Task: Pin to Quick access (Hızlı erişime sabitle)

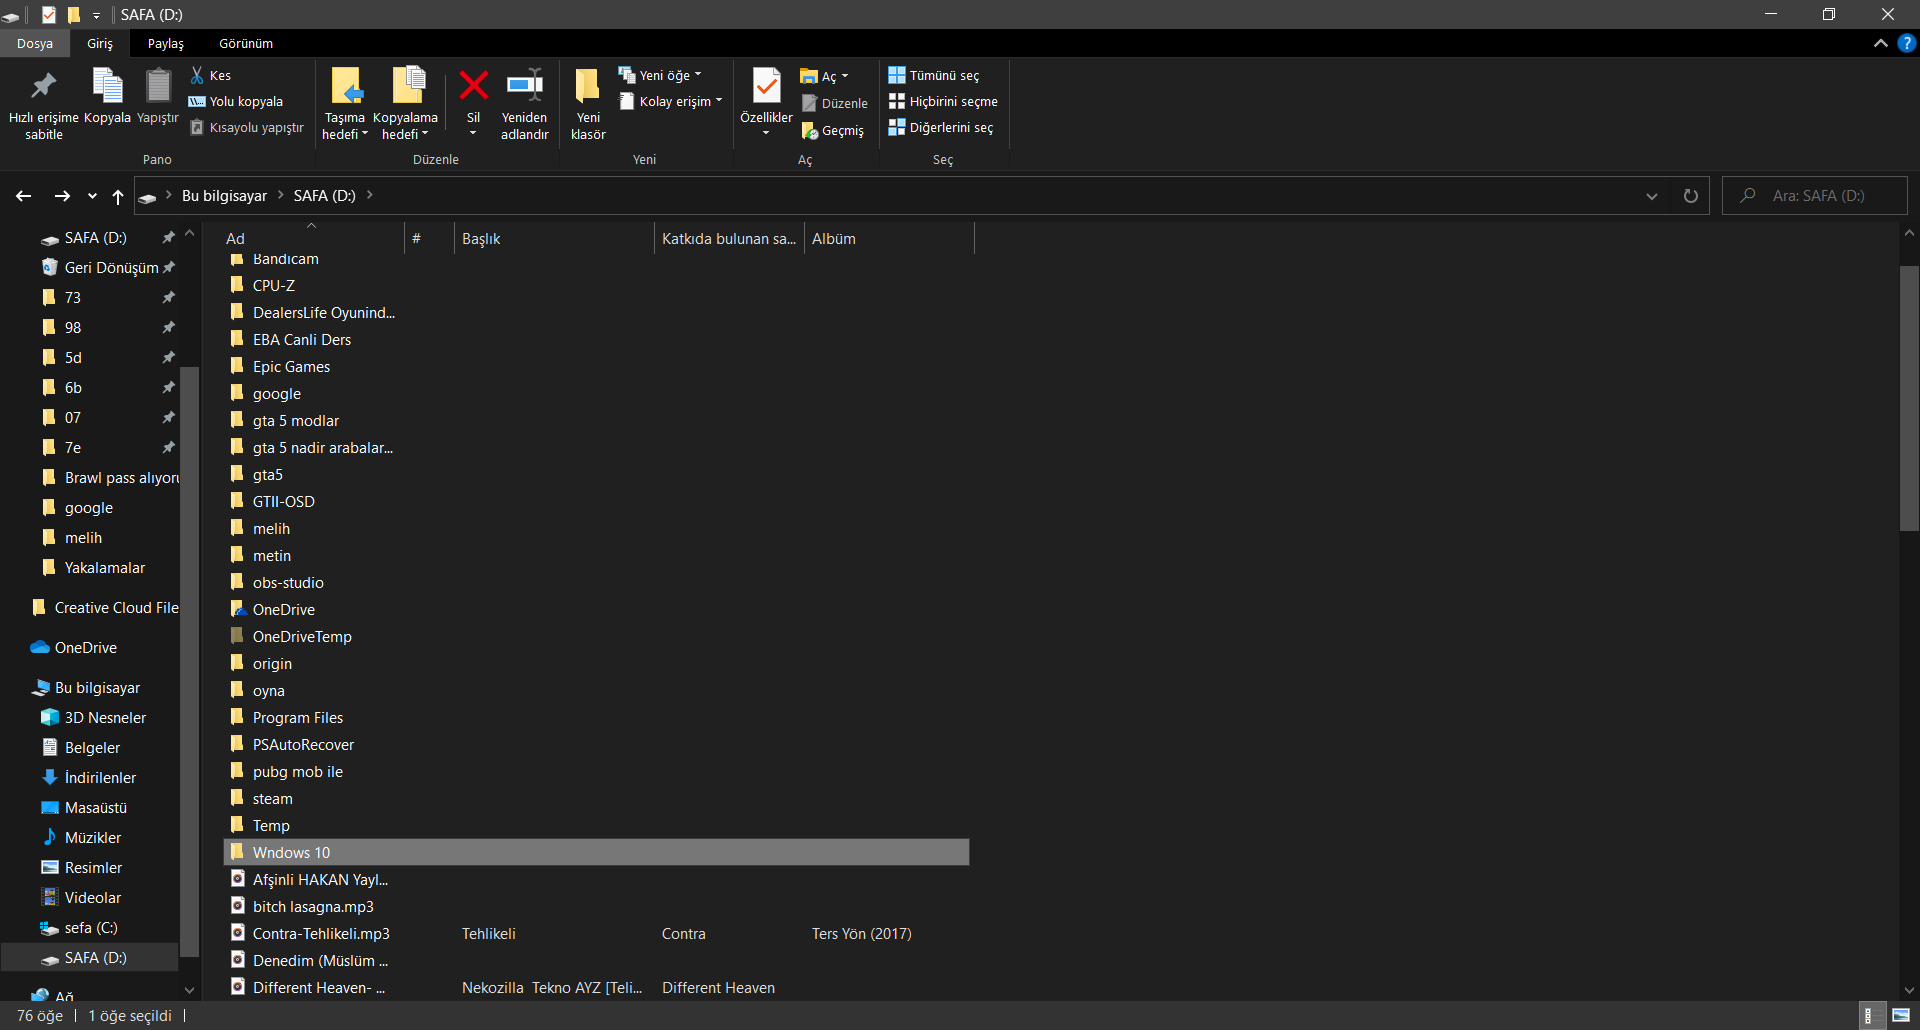Action: 43,104
